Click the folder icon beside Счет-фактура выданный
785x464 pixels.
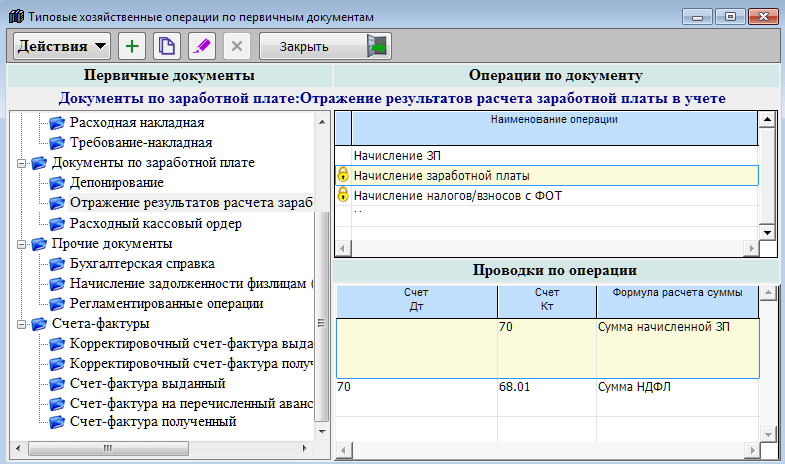coord(57,384)
